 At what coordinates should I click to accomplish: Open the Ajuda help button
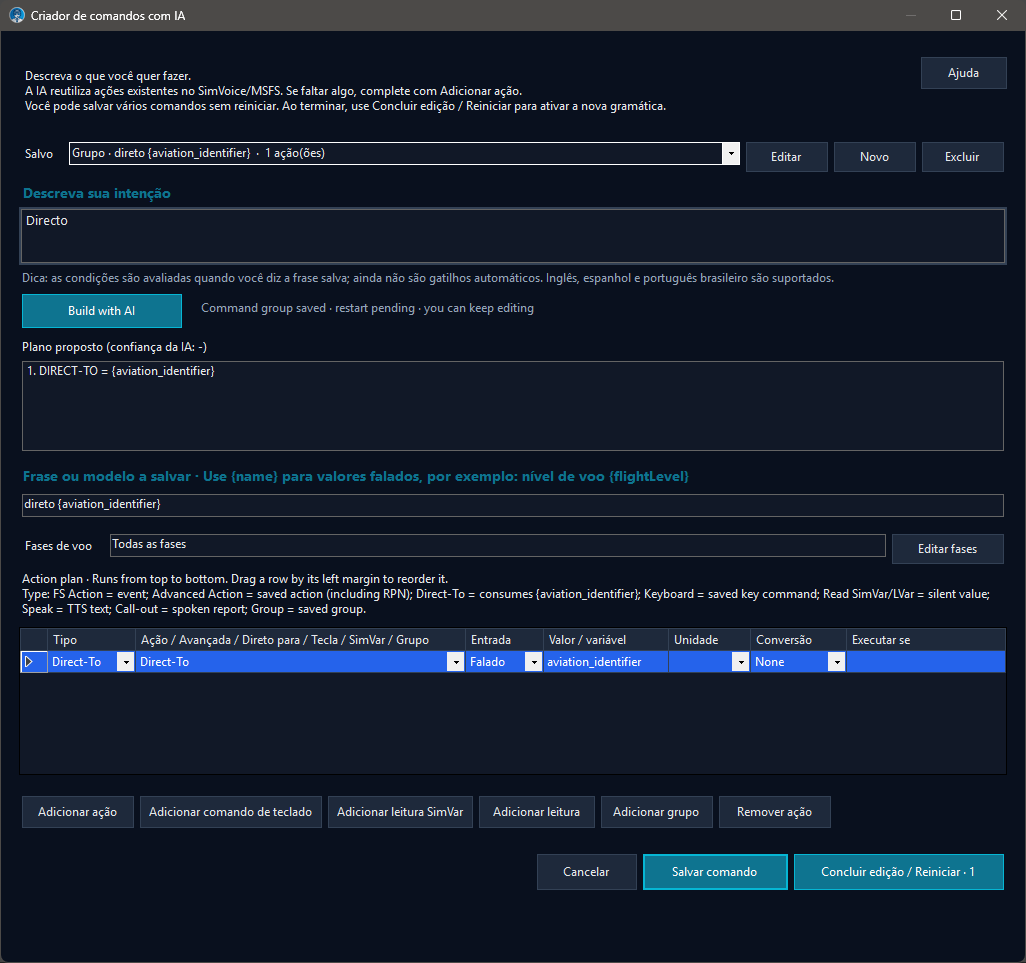963,73
